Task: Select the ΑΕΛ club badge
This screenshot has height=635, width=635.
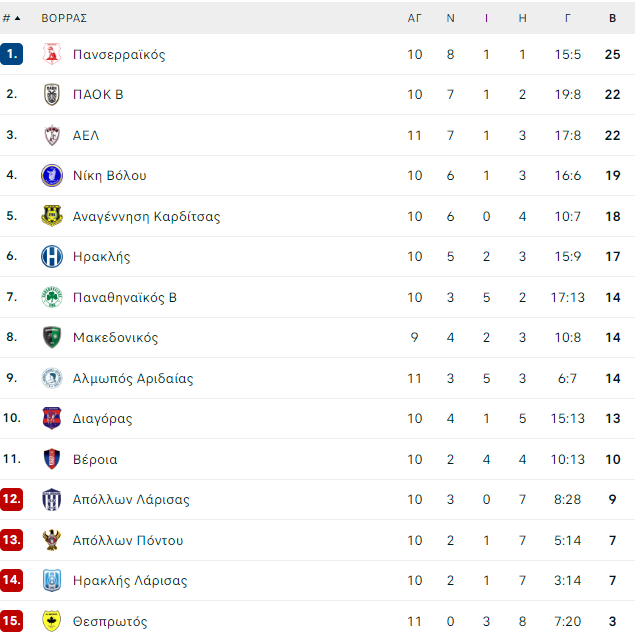Action: click(52, 135)
